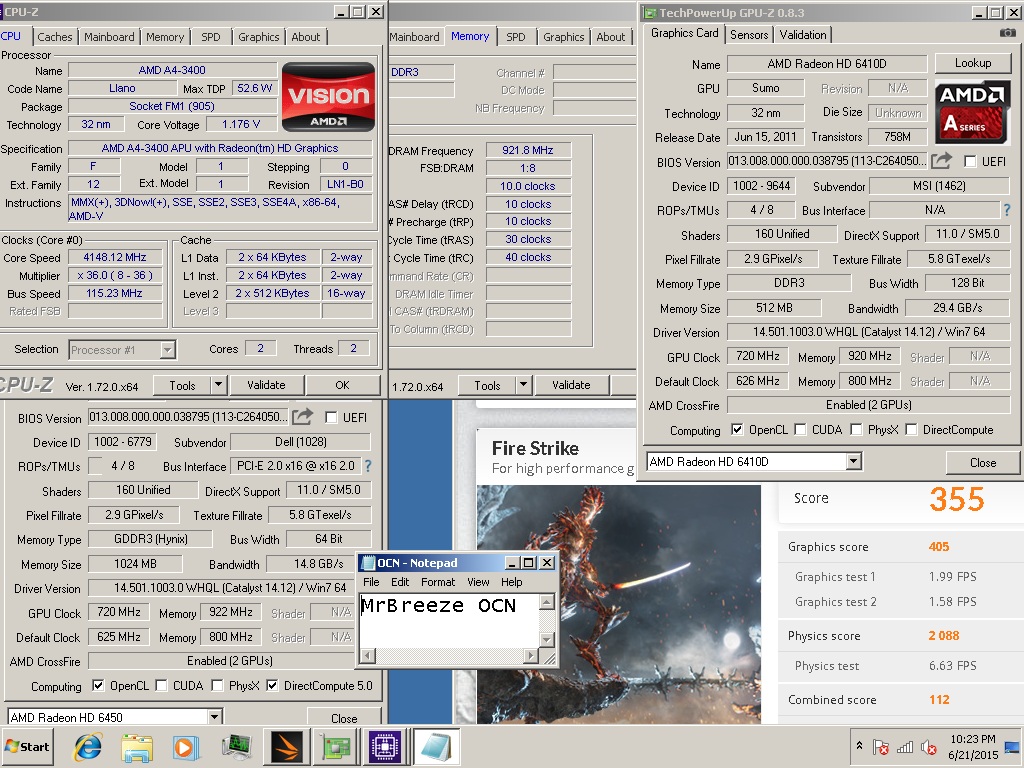Open AMD Radeon HD 6410D GPU dropdown
1024x768 pixels.
coord(854,462)
